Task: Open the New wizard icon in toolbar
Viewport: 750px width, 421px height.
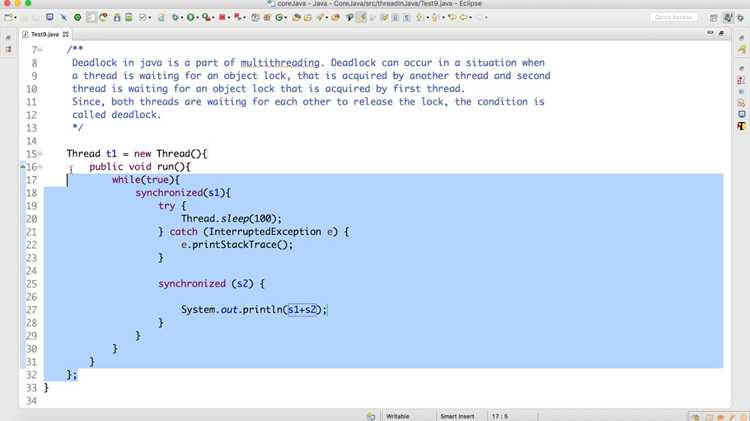Action: point(8,17)
